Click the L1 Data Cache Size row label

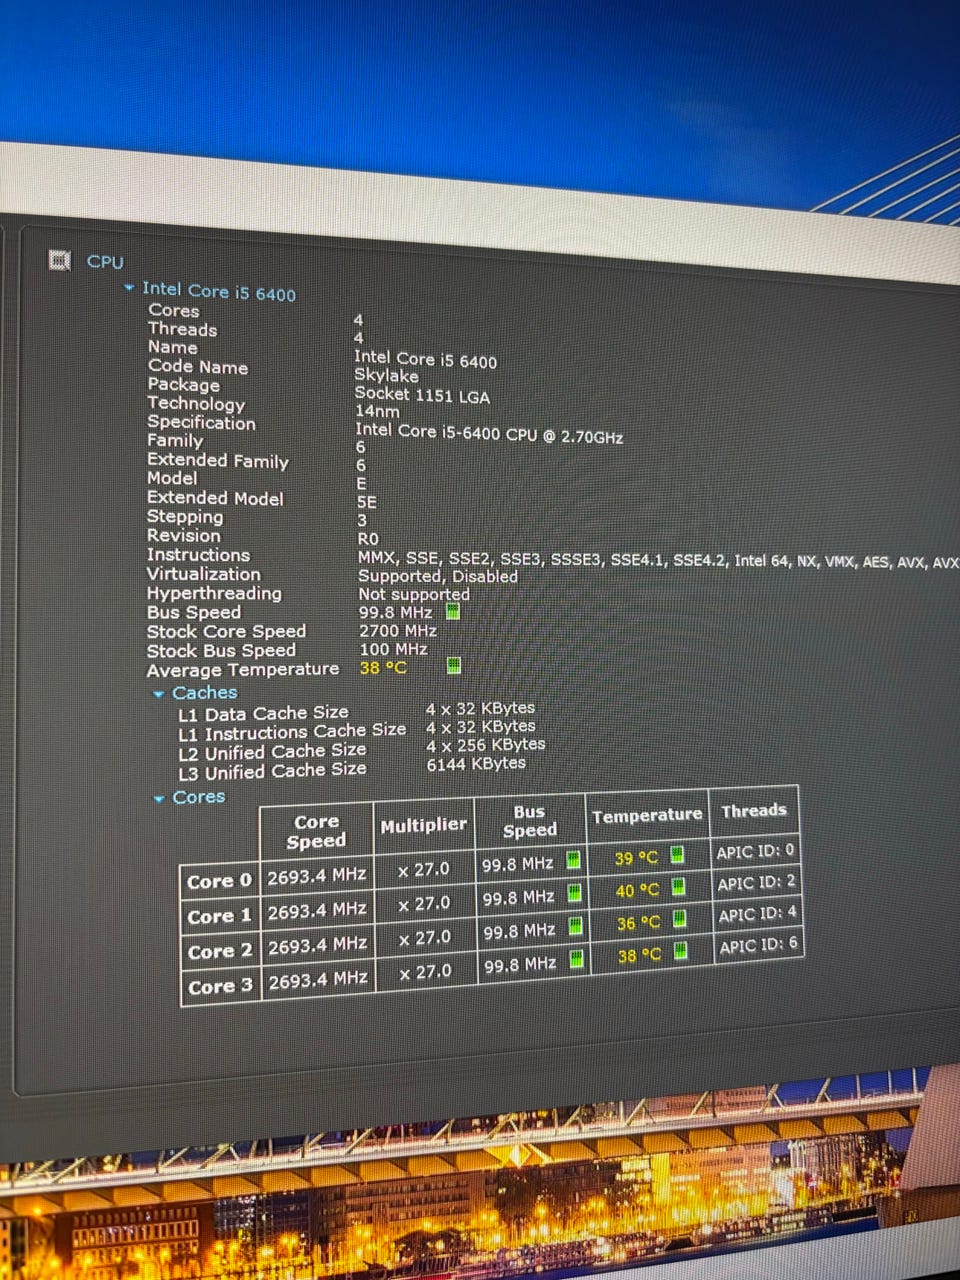coord(263,714)
